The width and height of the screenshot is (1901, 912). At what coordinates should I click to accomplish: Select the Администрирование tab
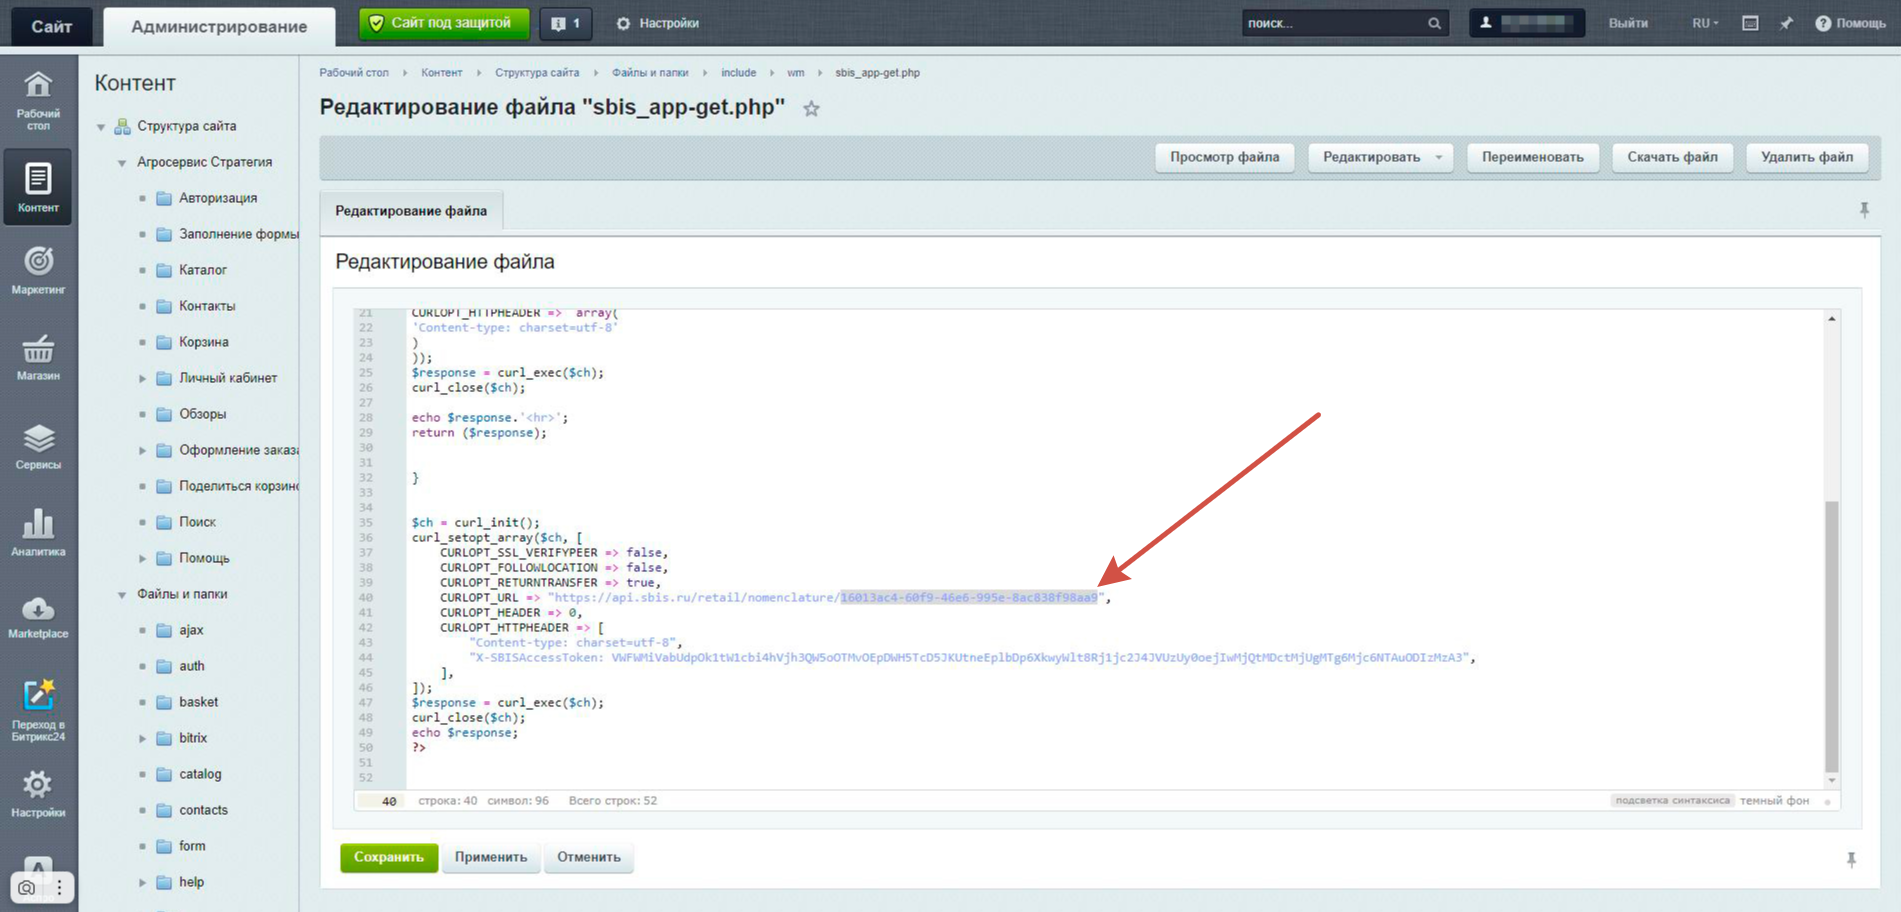click(219, 26)
